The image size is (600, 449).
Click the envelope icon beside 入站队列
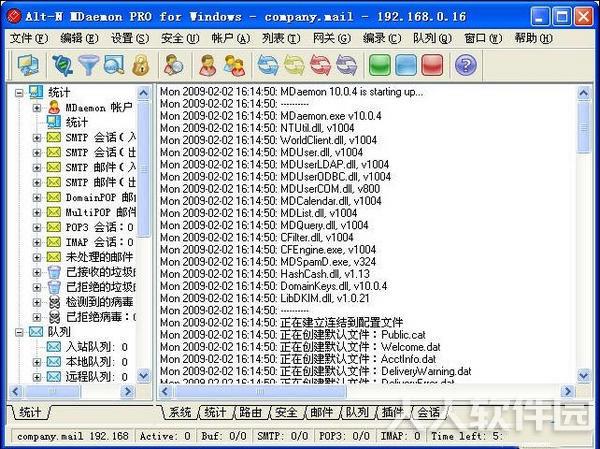[x=54, y=347]
